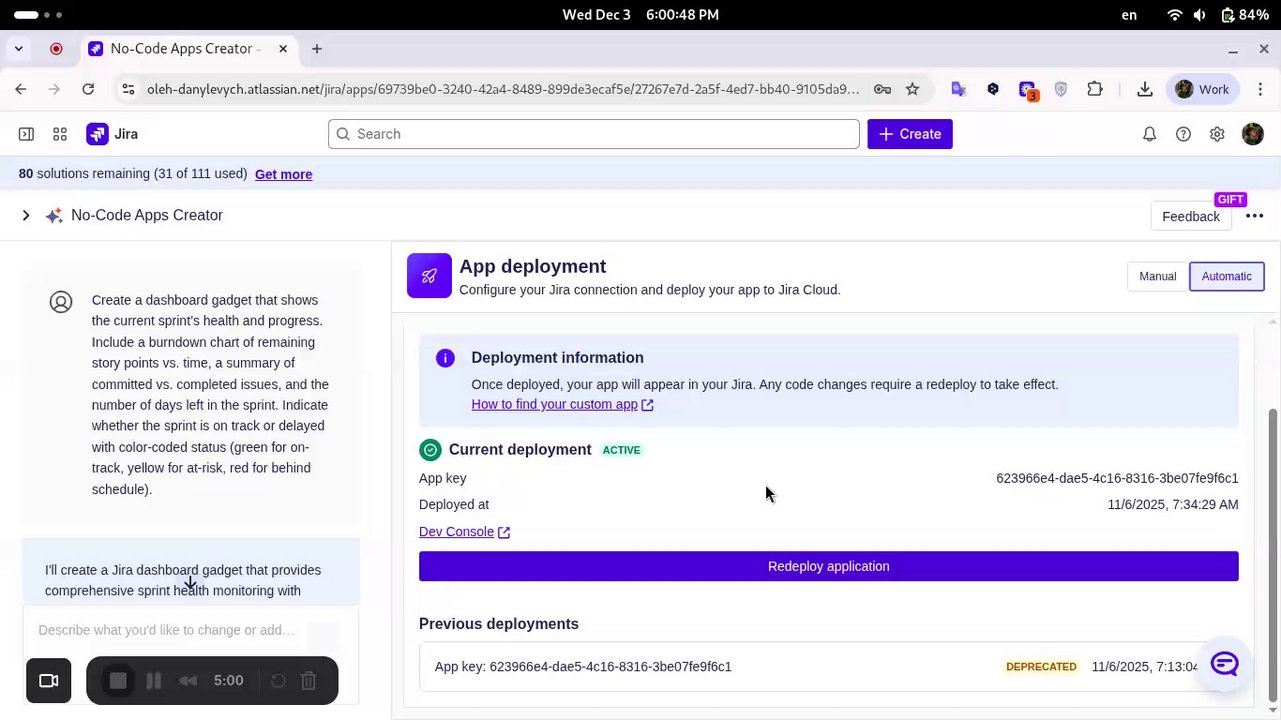Open the Jira help icon
The image size is (1281, 720).
(1184, 134)
